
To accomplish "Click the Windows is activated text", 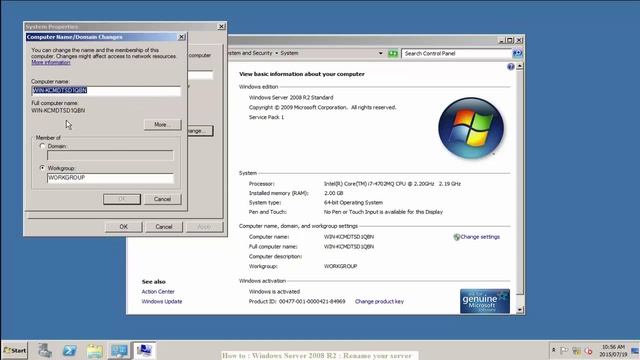I will click(x=274, y=291).
